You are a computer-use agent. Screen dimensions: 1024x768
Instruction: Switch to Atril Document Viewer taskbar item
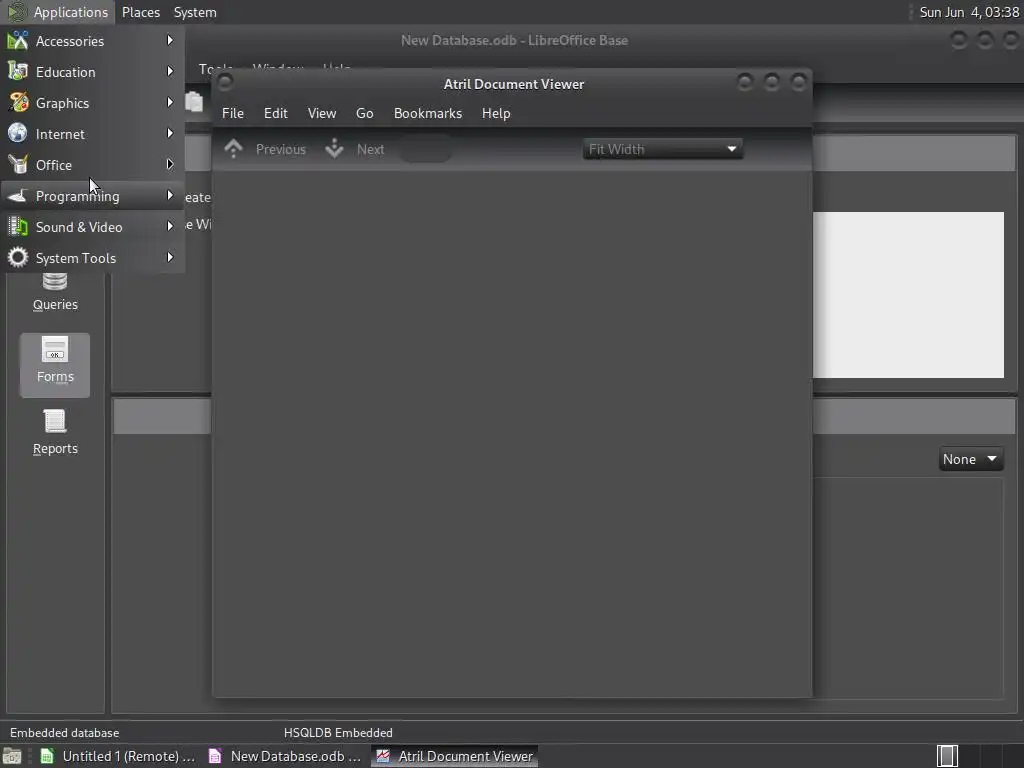click(455, 756)
